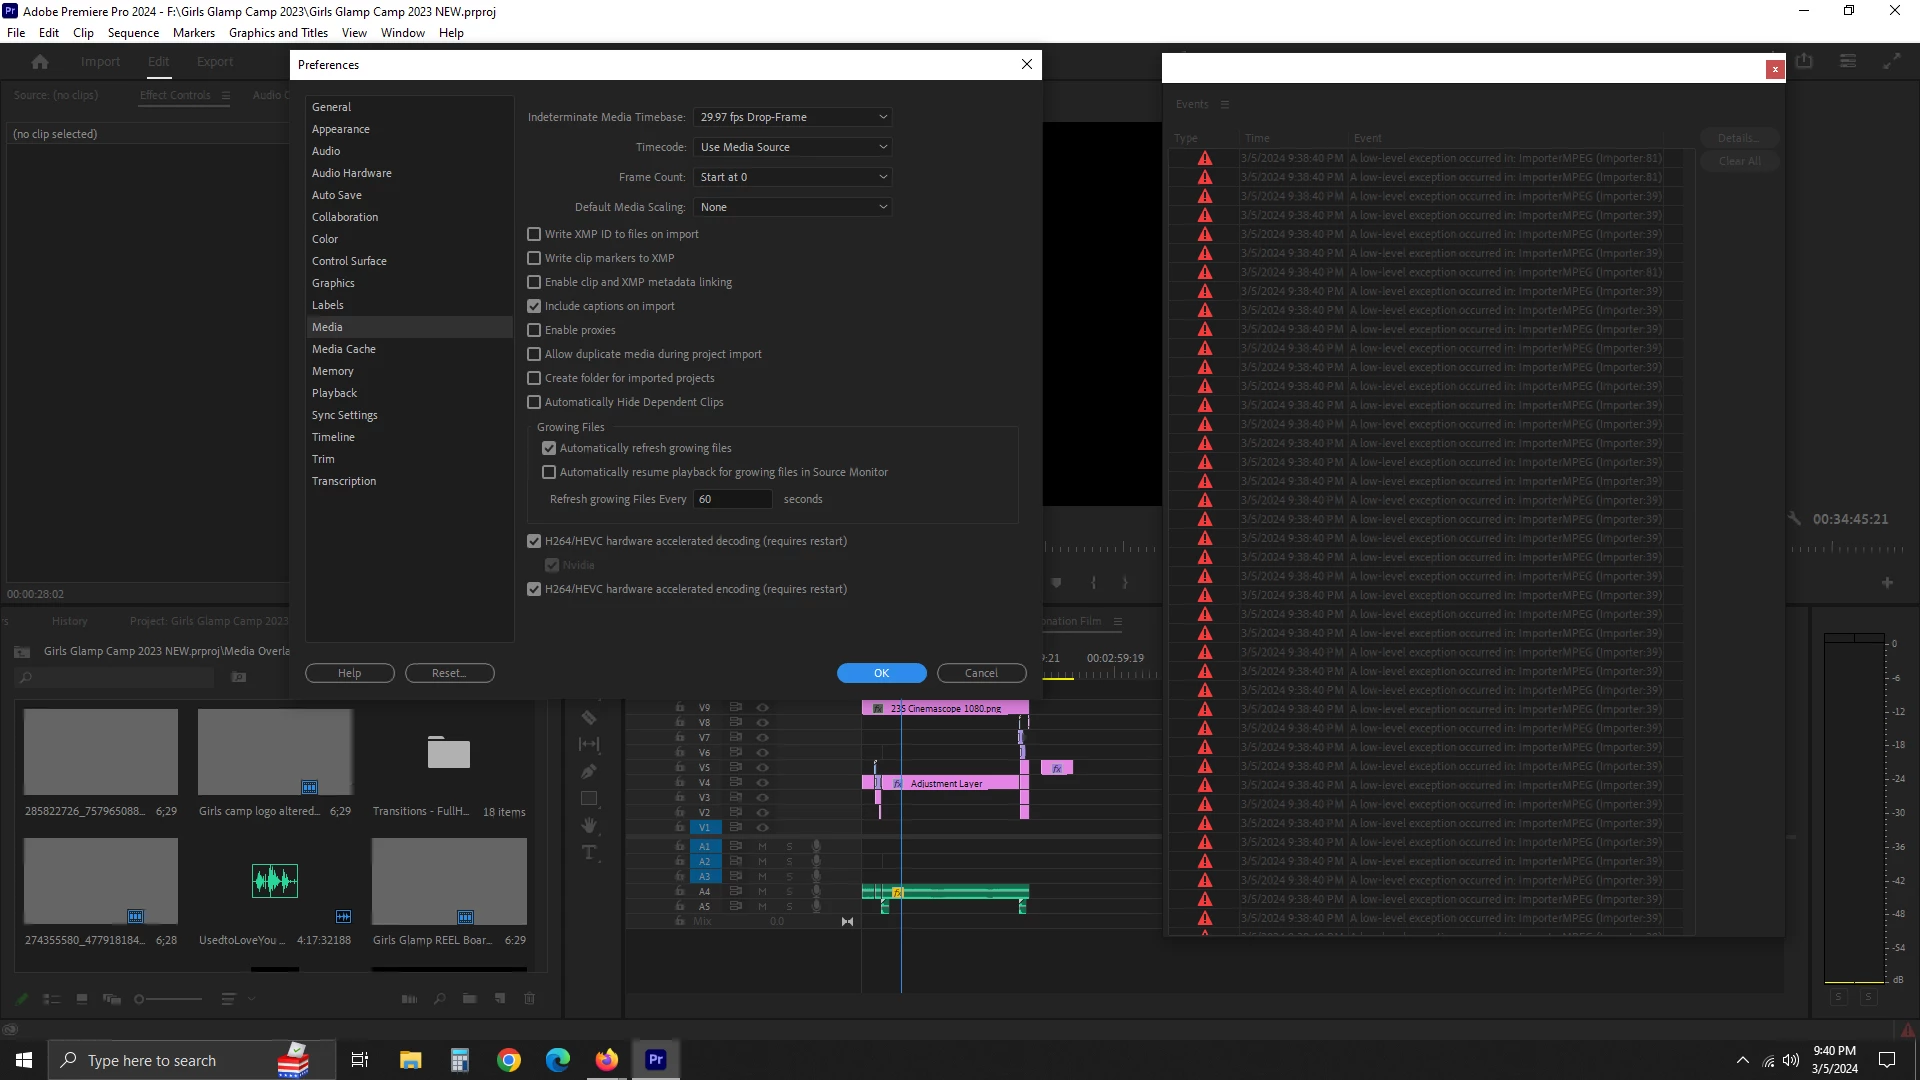Select the Rectangle tool
The image size is (1920, 1080).
(589, 799)
